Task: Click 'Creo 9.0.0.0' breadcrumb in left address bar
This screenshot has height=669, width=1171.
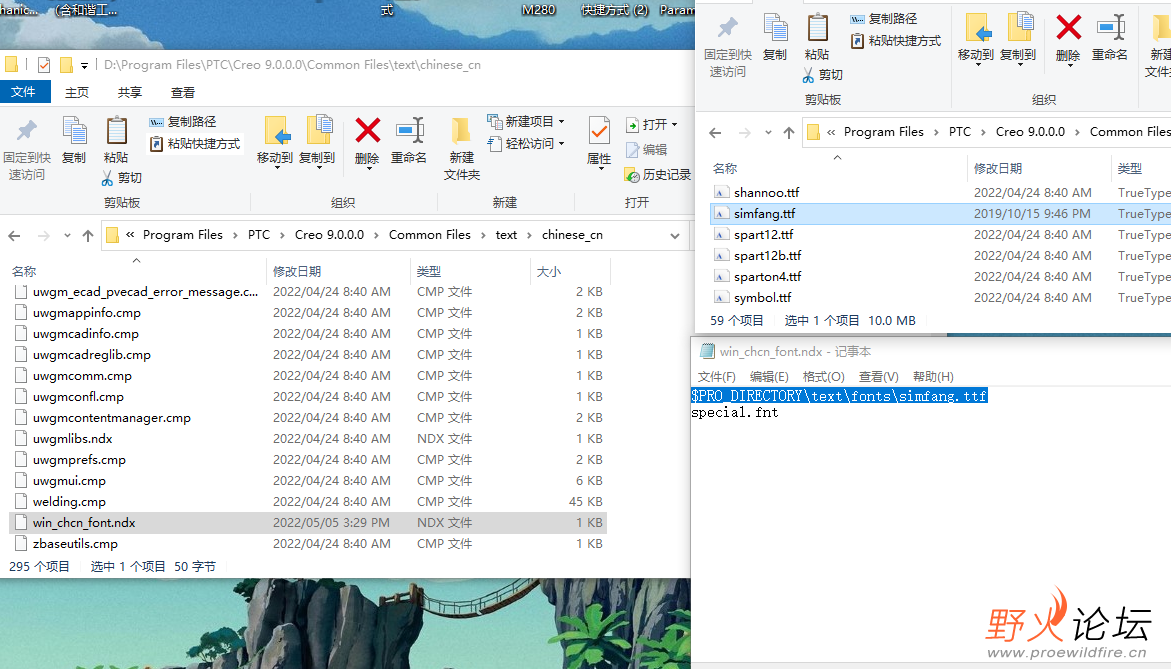Action: click(x=329, y=234)
